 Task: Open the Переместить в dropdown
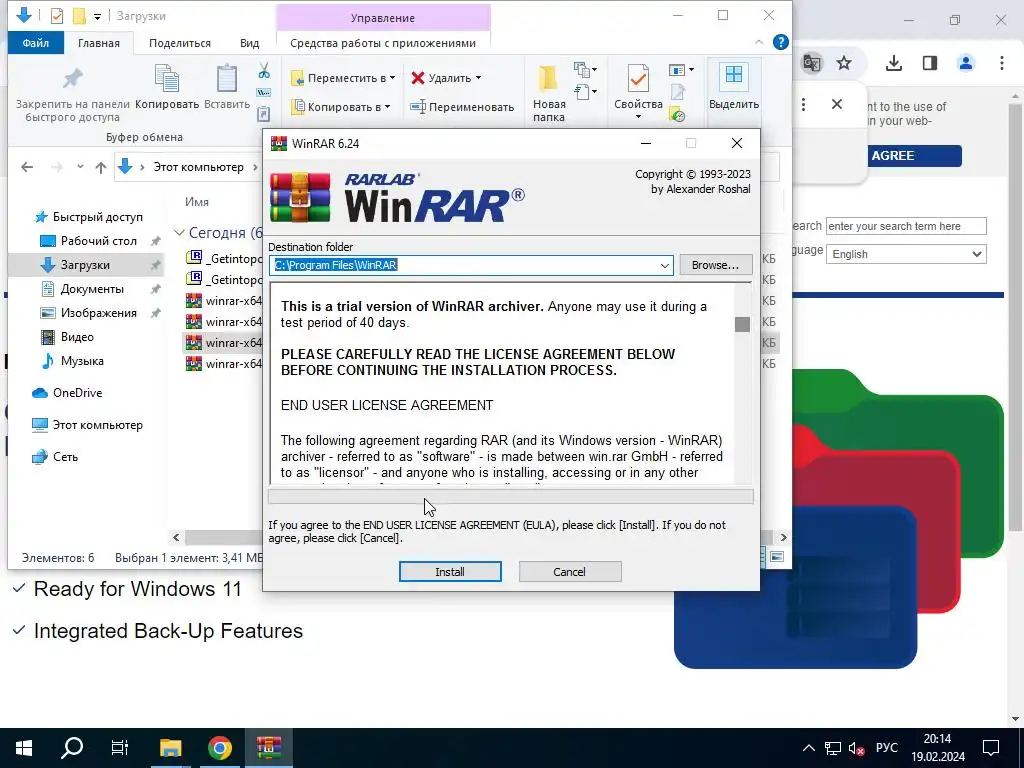343,78
